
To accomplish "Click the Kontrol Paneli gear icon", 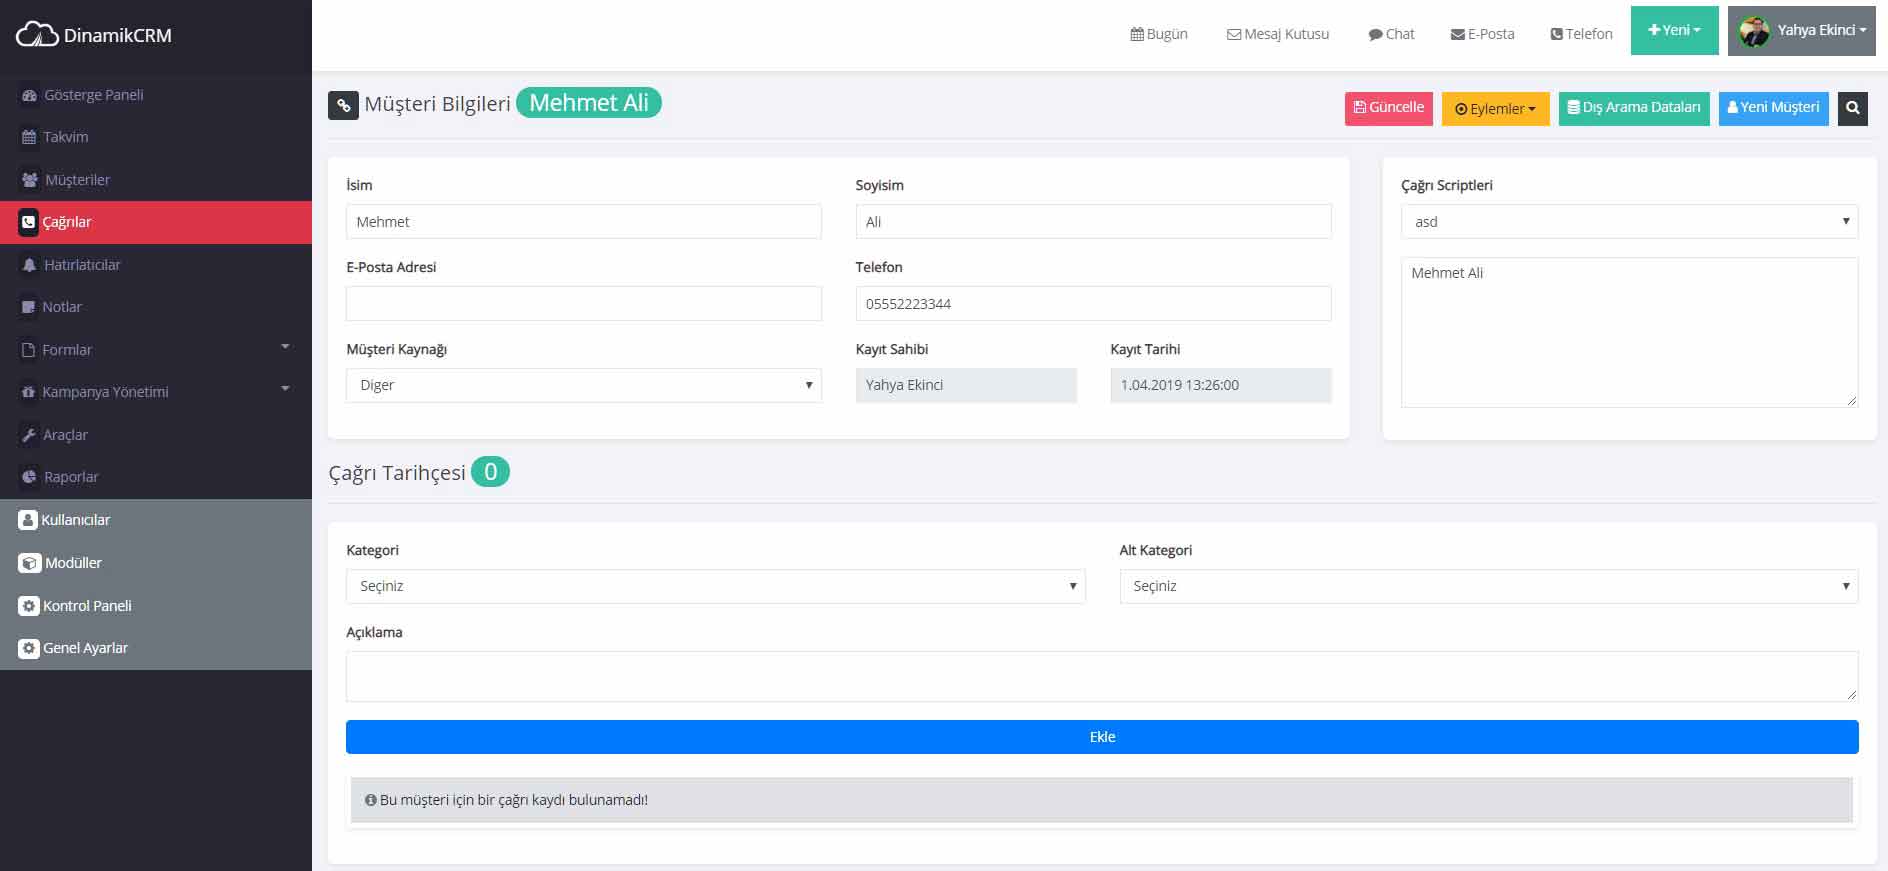I will coord(29,606).
